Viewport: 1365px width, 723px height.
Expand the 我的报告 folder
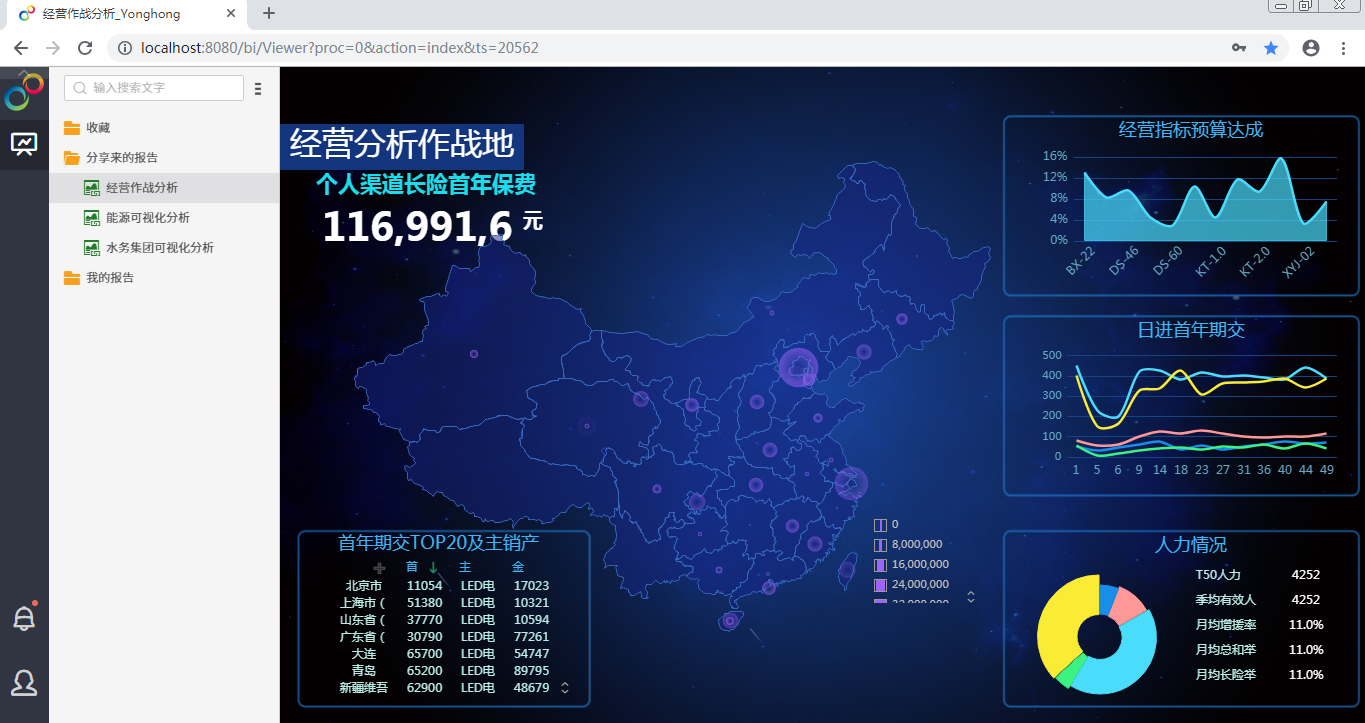[x=109, y=278]
